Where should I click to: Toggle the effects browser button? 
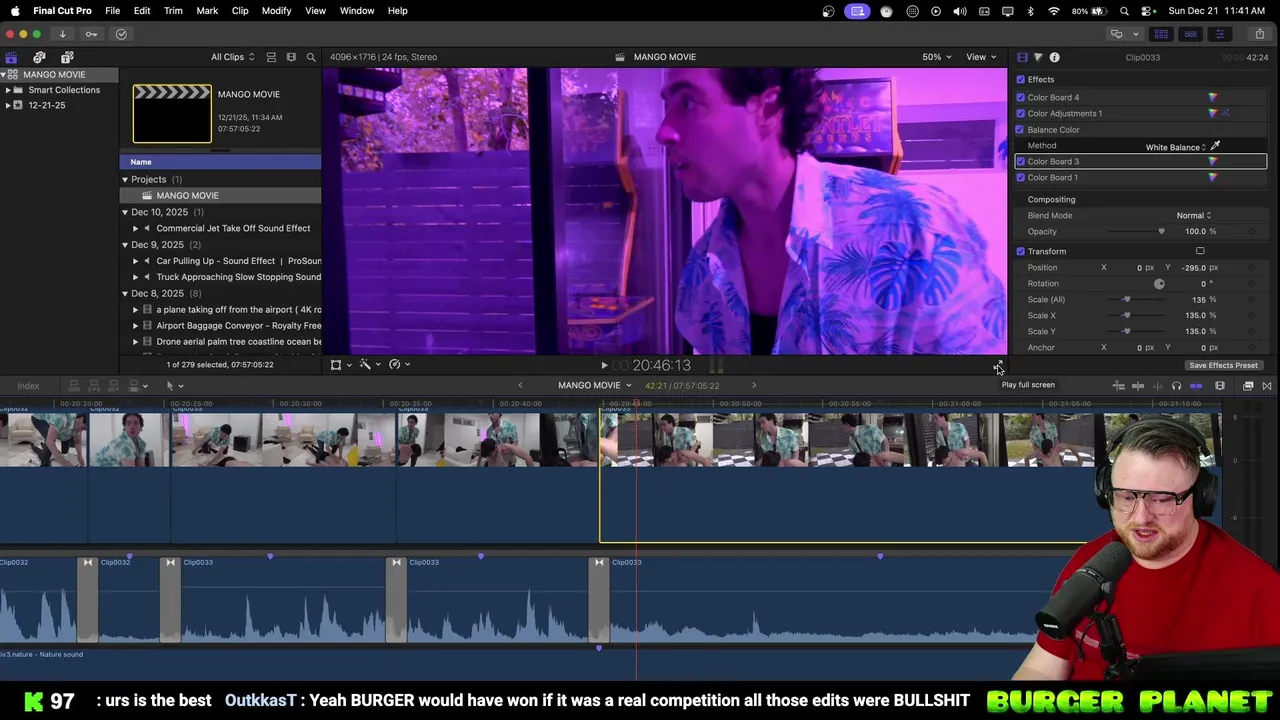point(1248,386)
